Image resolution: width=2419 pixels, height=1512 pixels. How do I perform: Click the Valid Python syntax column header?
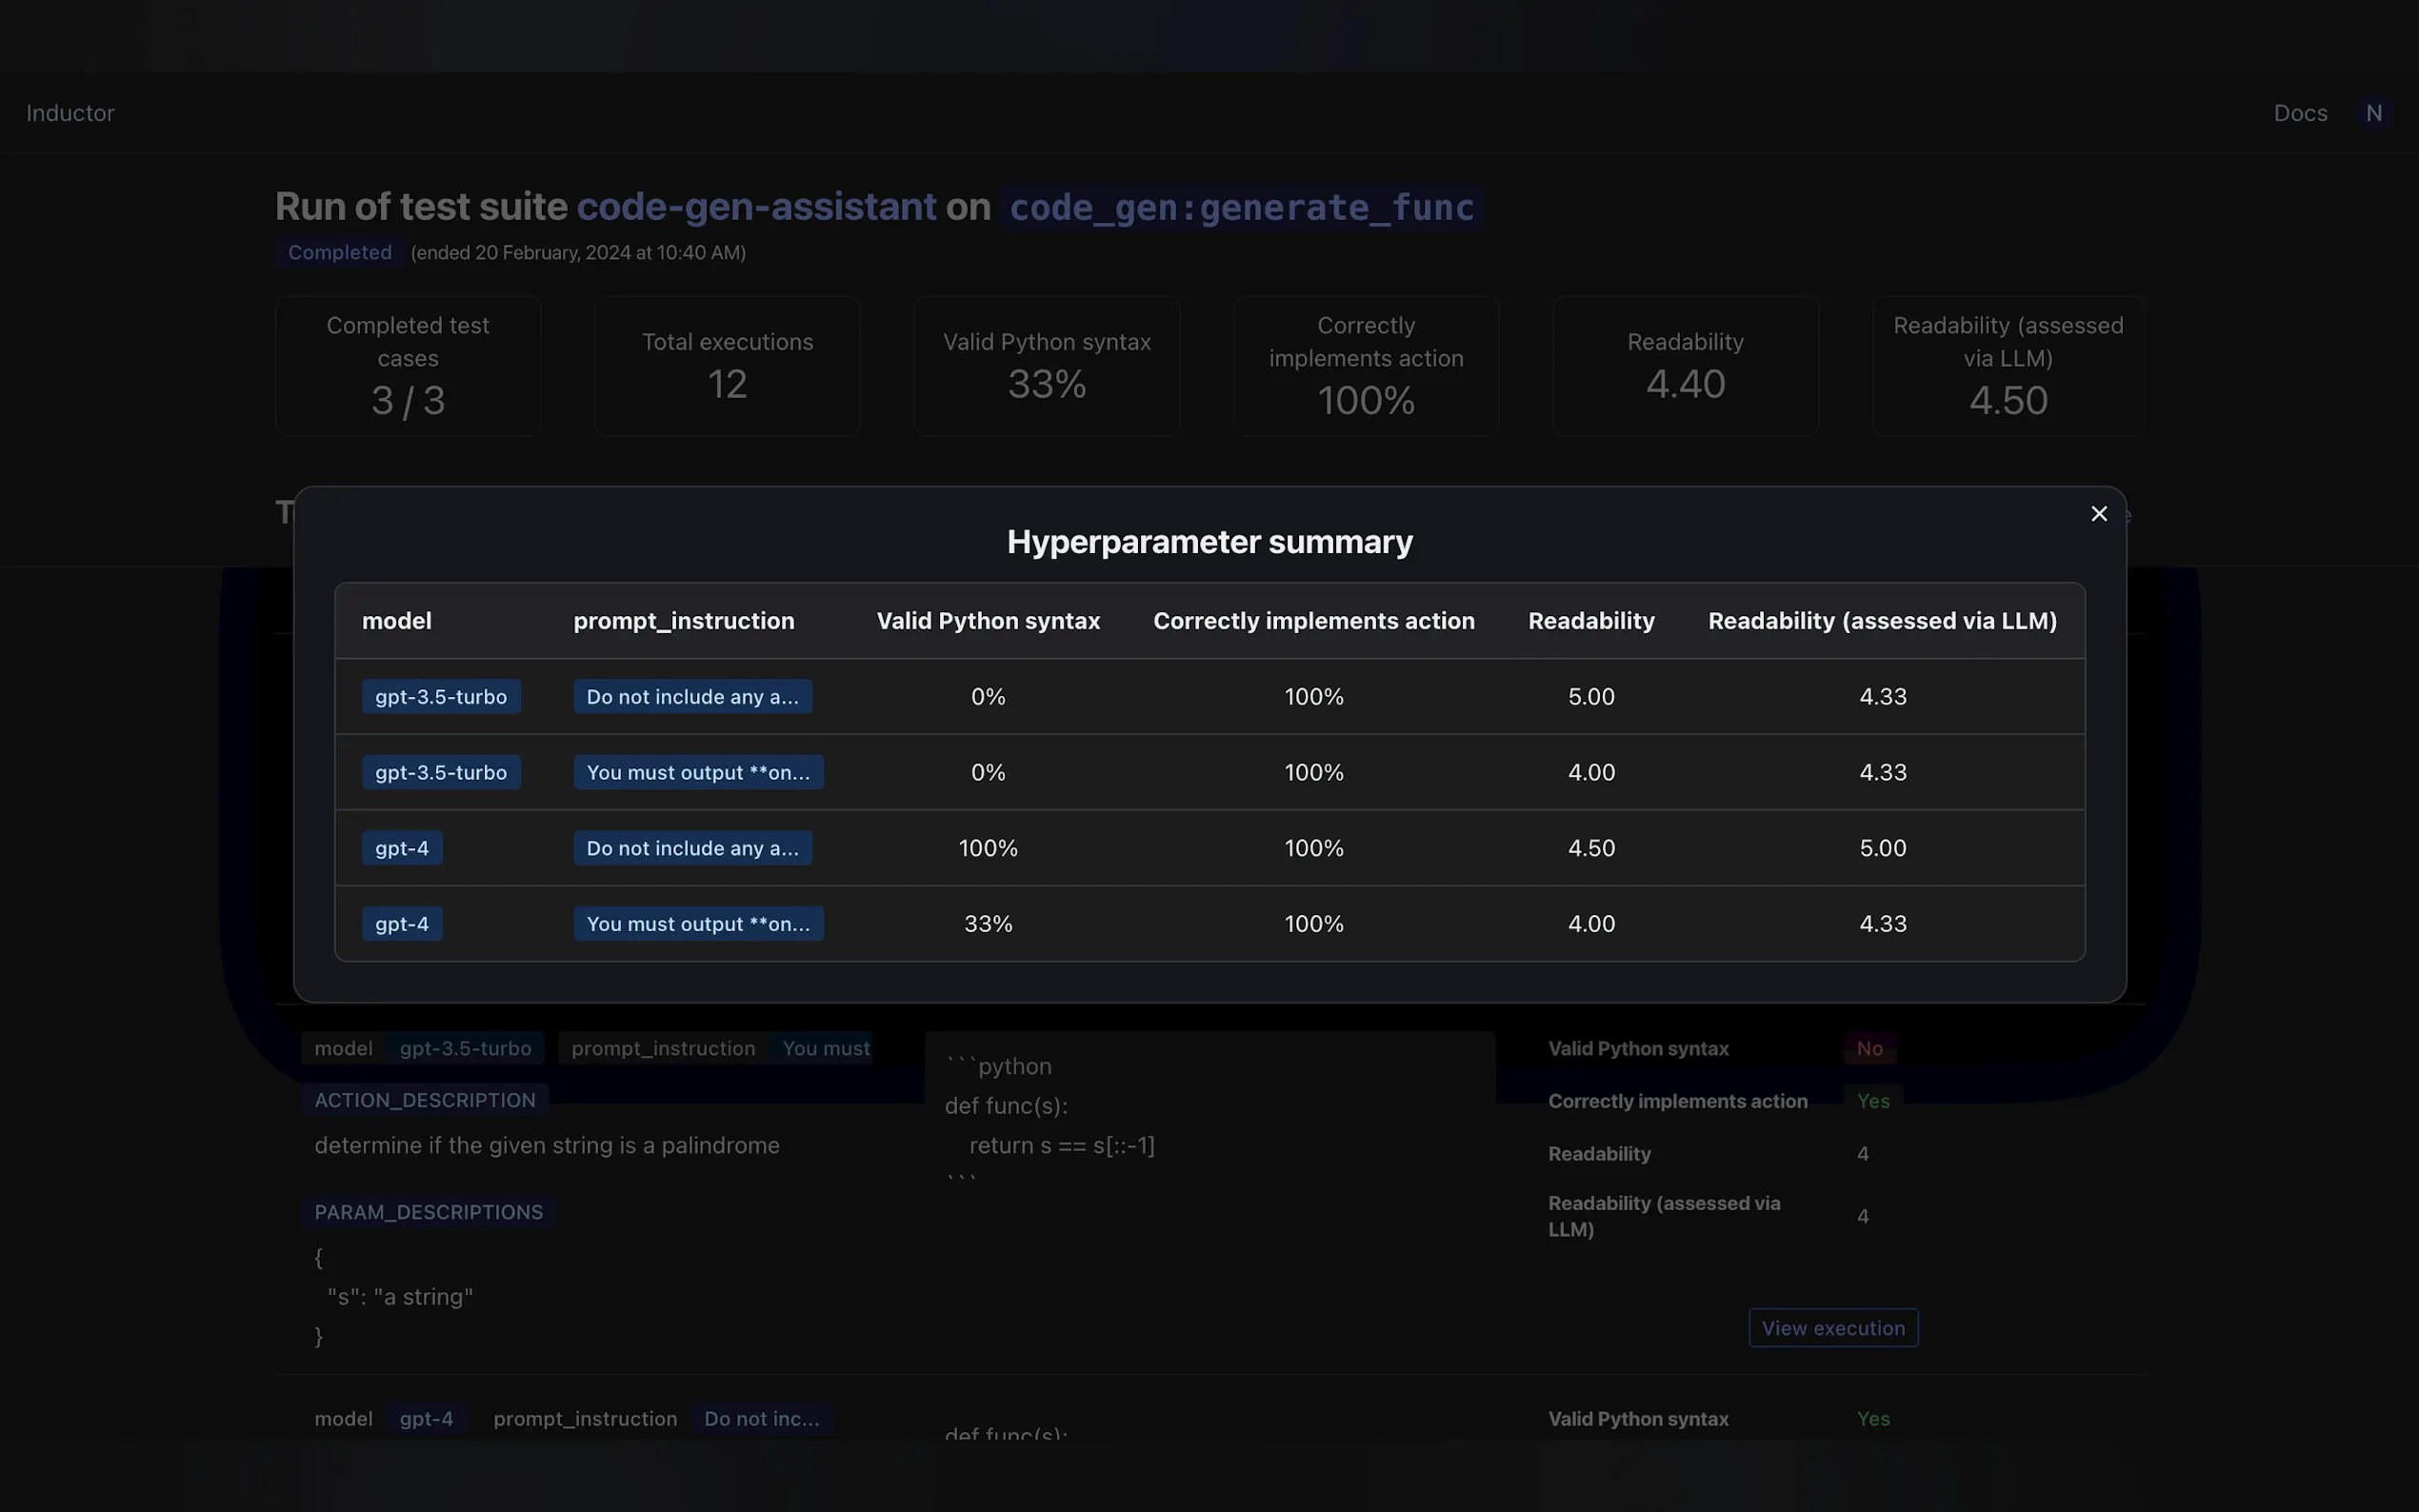pos(987,621)
